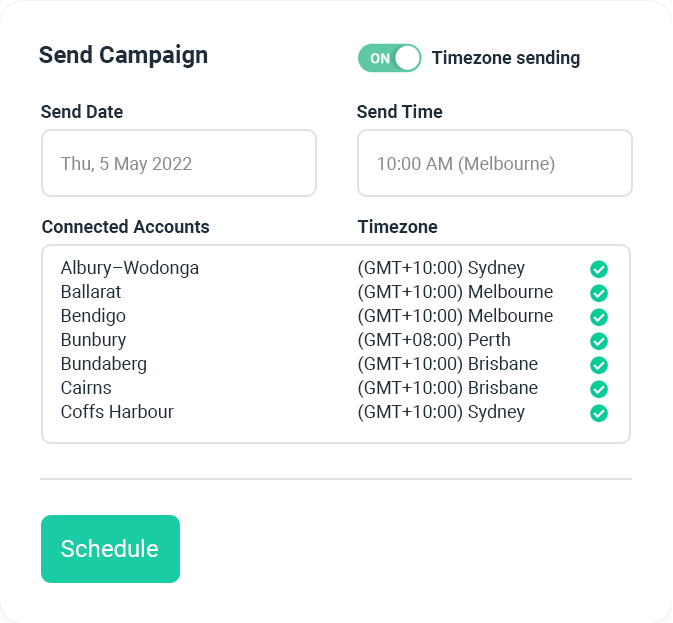Click the green checkmark for Cairns
This screenshot has width=673, height=623.
pos(599,389)
